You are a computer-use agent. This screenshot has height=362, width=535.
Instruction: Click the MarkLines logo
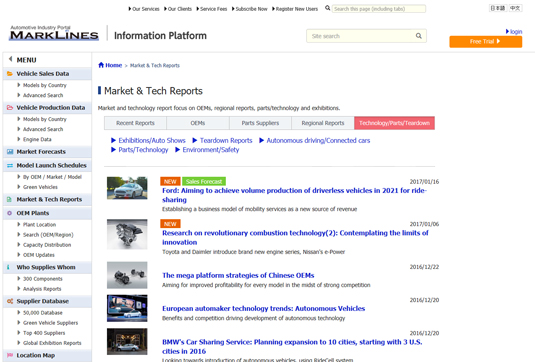(x=54, y=33)
